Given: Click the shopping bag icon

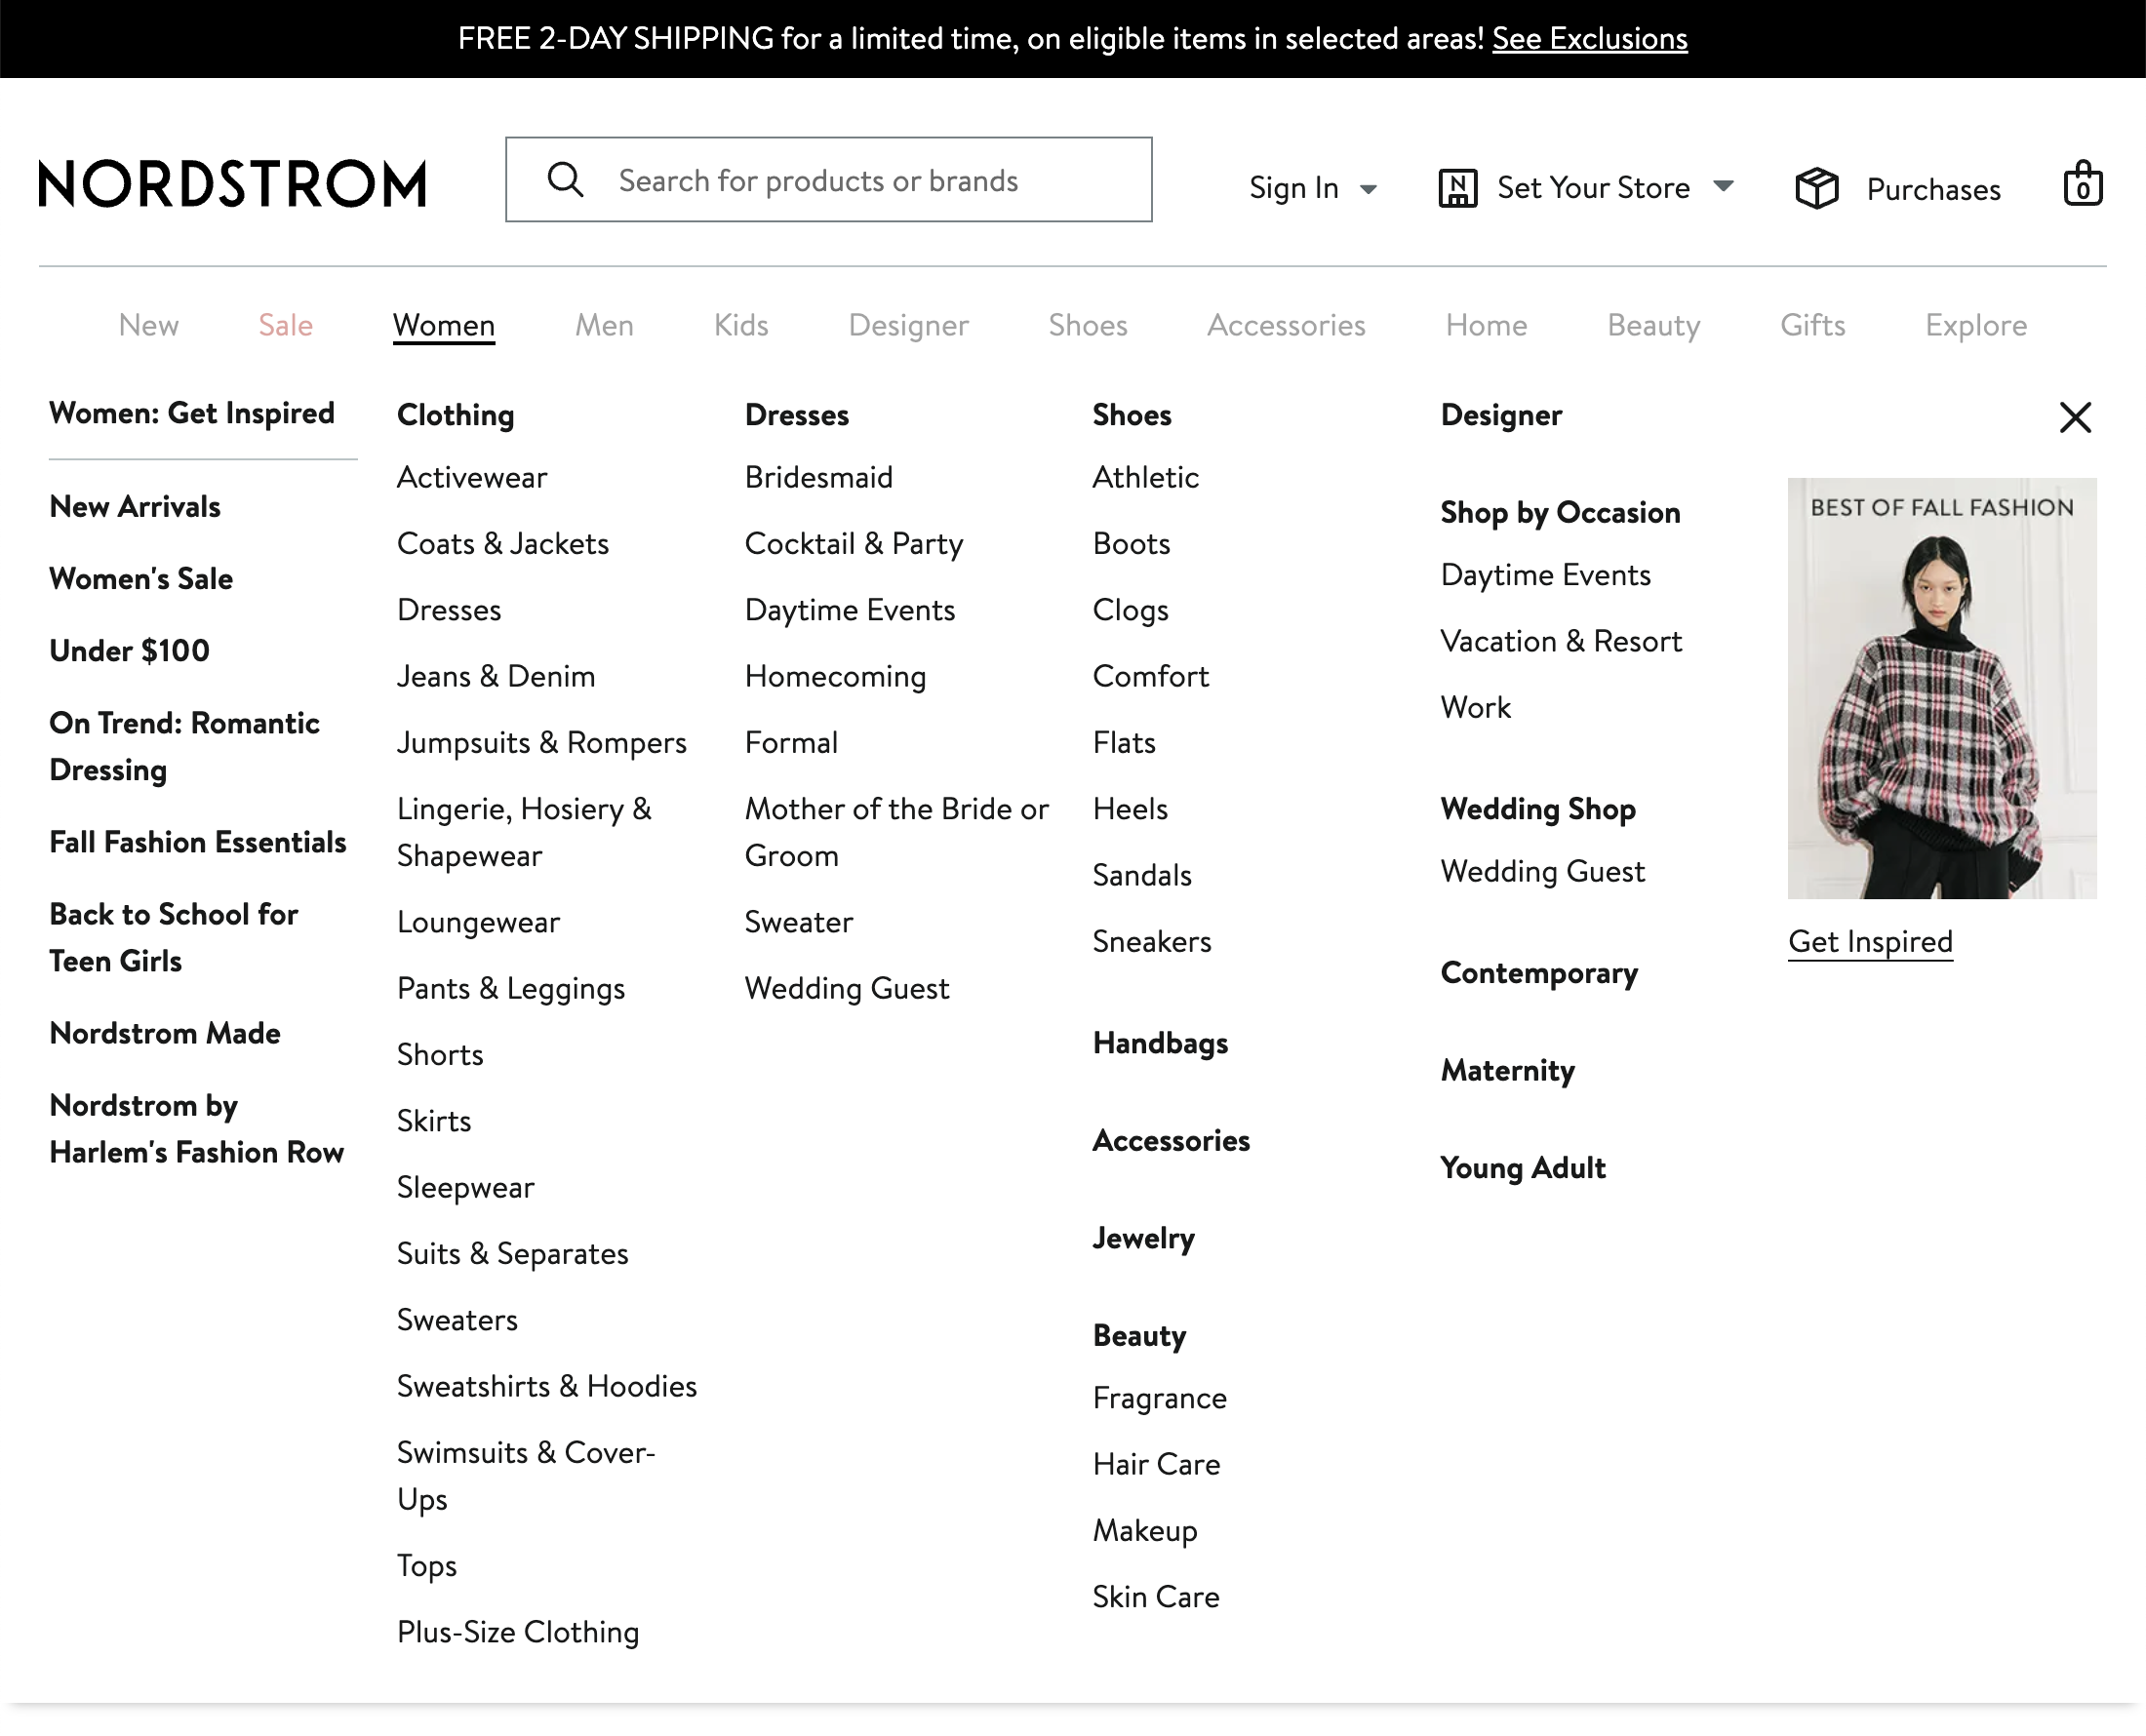Looking at the screenshot, I should [x=2082, y=183].
